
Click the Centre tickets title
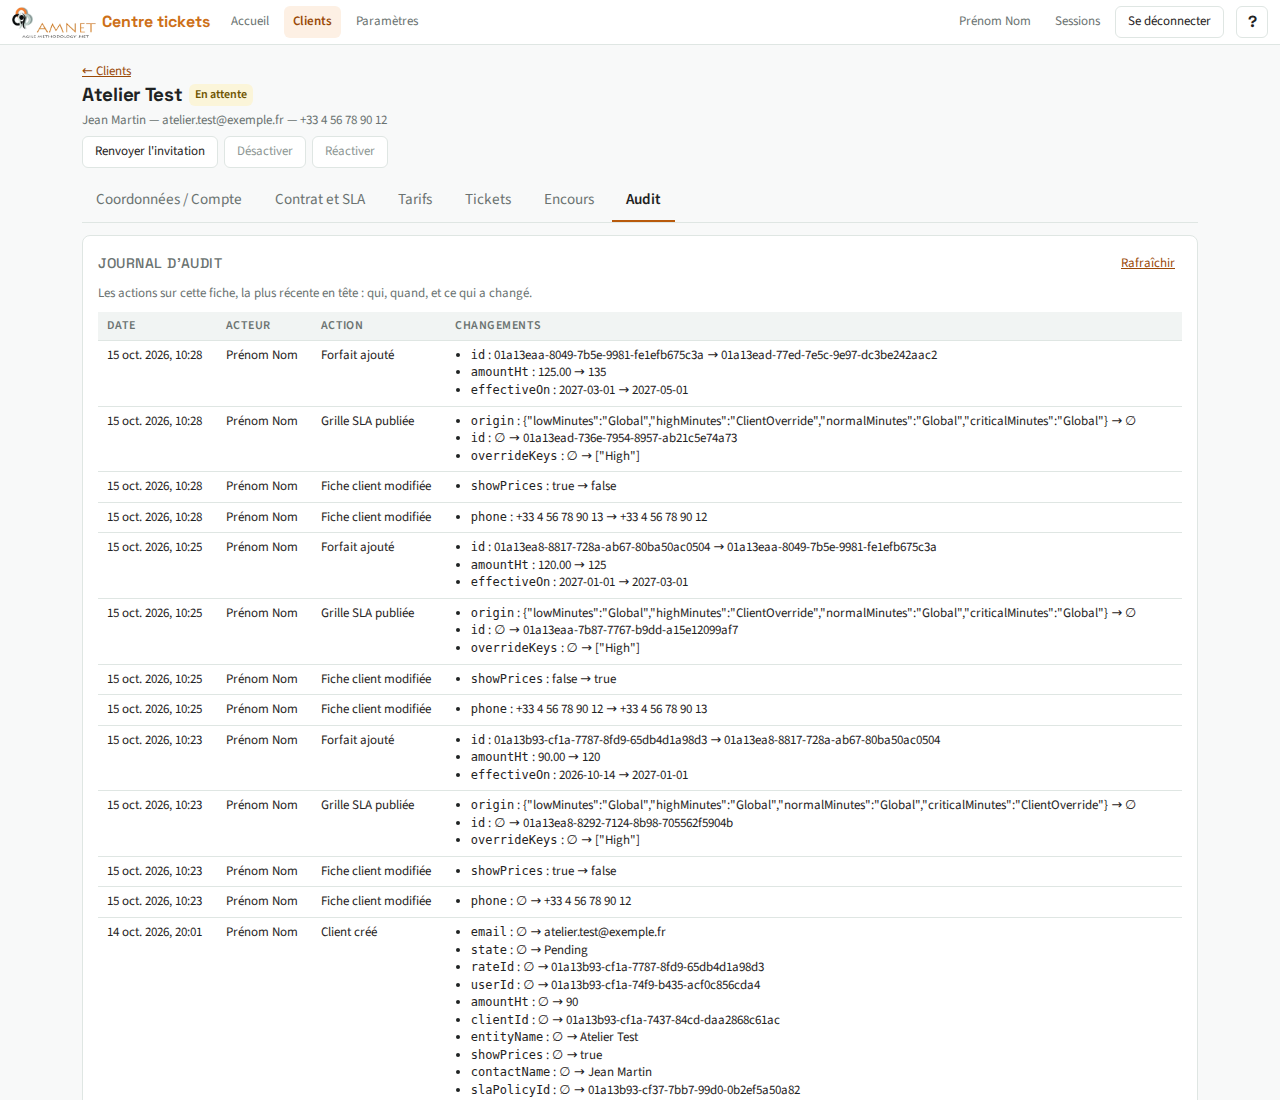coord(156,22)
